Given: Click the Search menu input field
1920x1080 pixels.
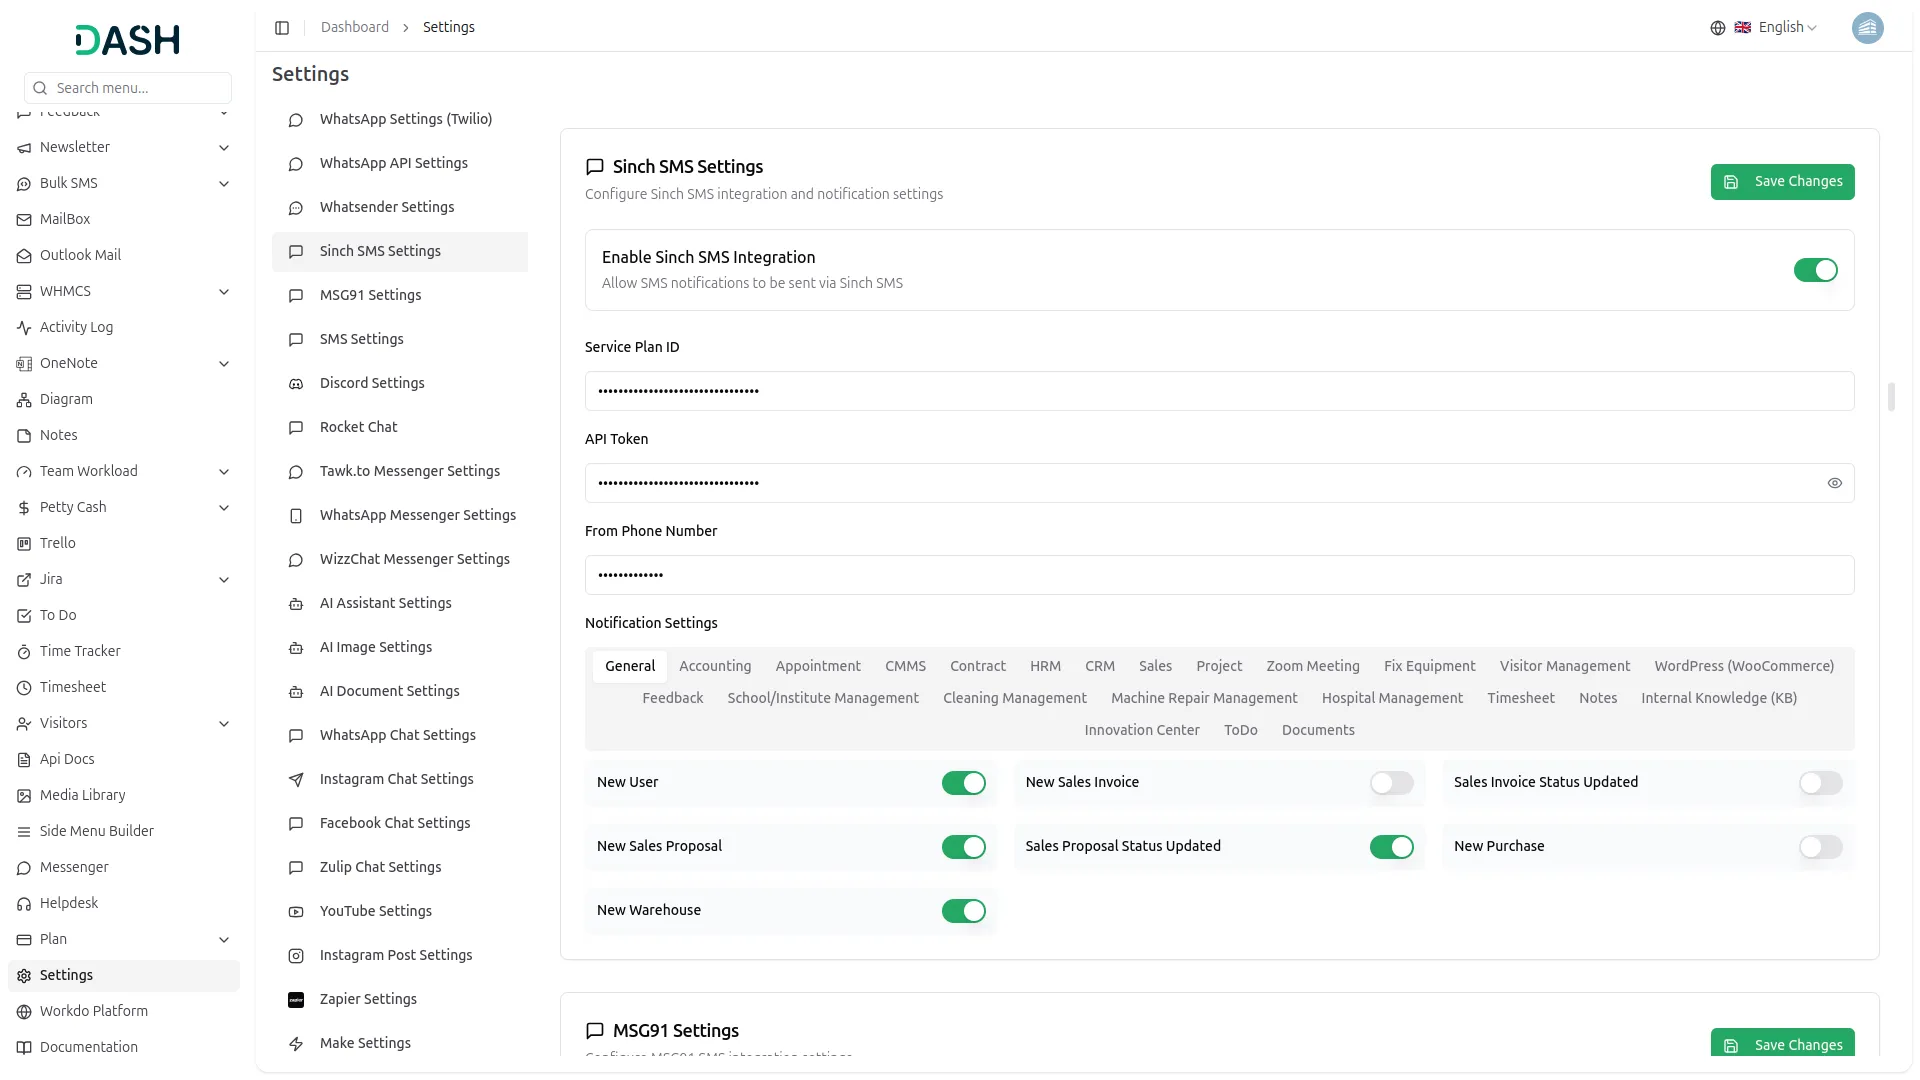Looking at the screenshot, I should tap(128, 88).
